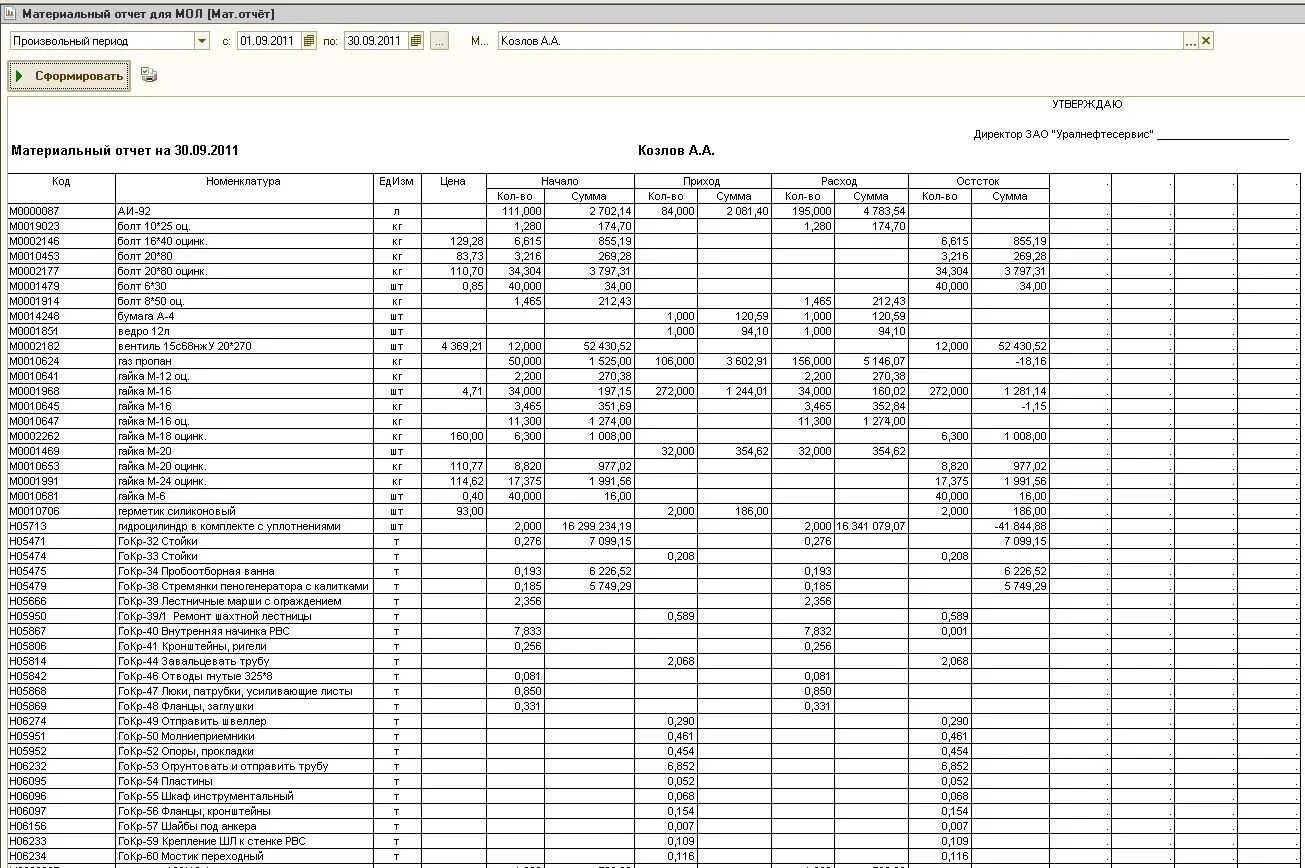This screenshot has height=868, width=1305.
Task: Select the ГоКр-34 Пробоотборная ванна cell
Action: pyautogui.click(x=244, y=571)
